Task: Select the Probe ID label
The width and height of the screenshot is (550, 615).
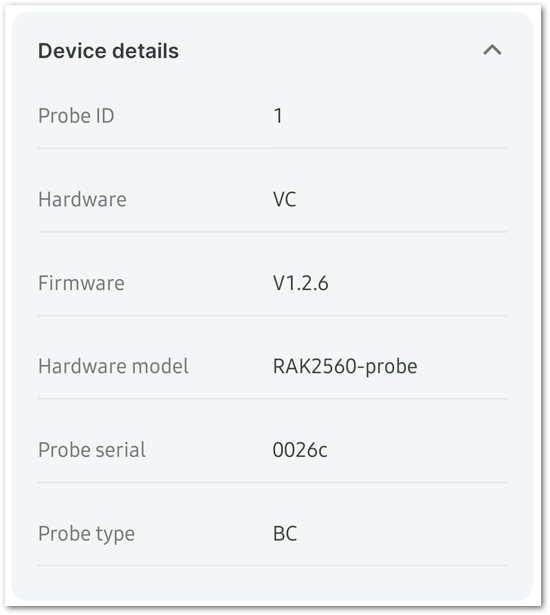Action: (76, 116)
